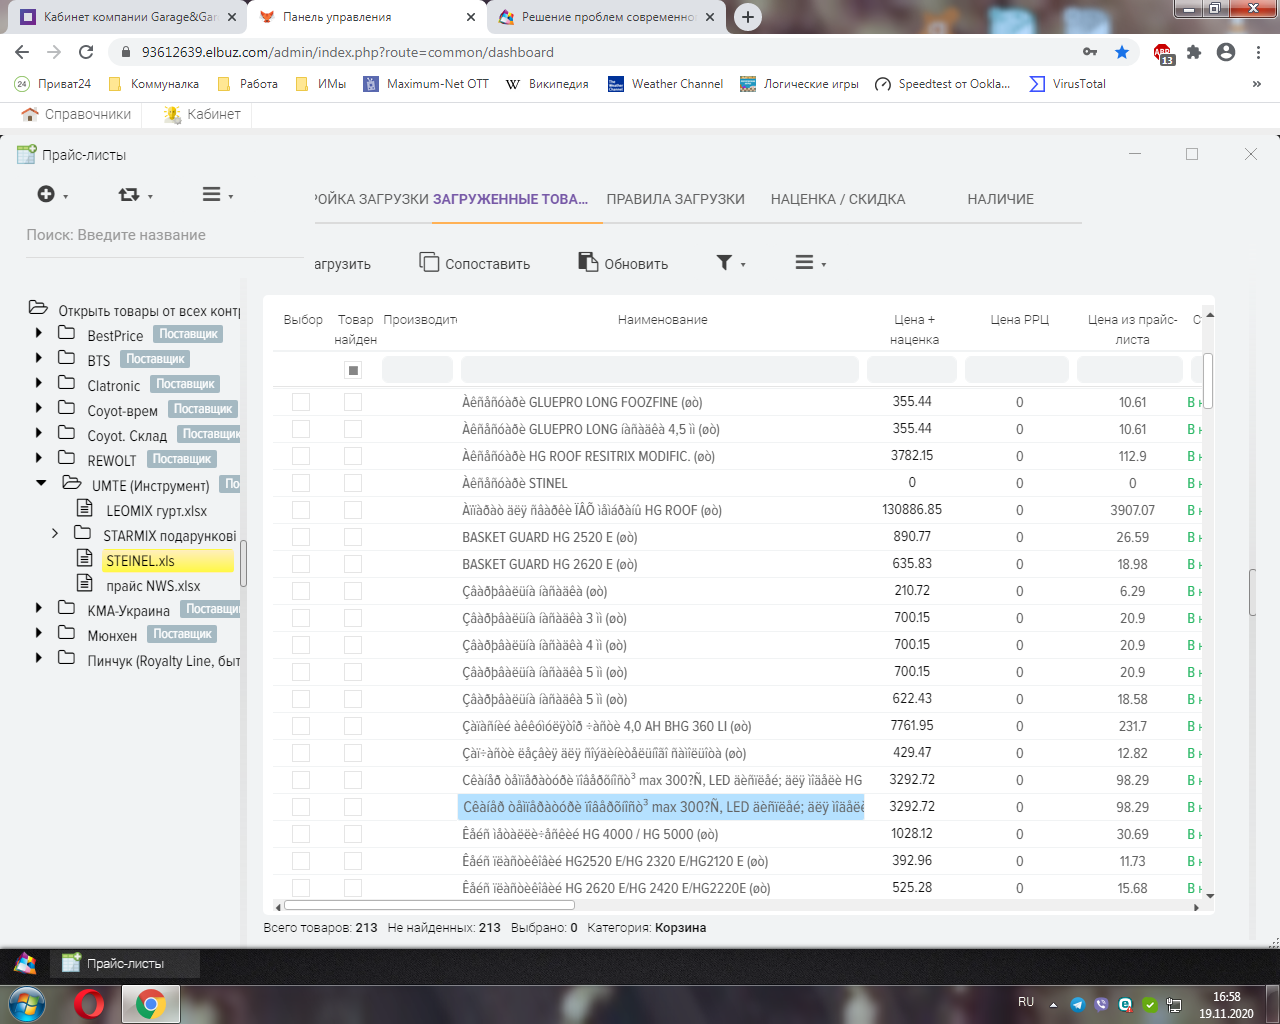Open the Приват24 bookmark

[x=53, y=84]
